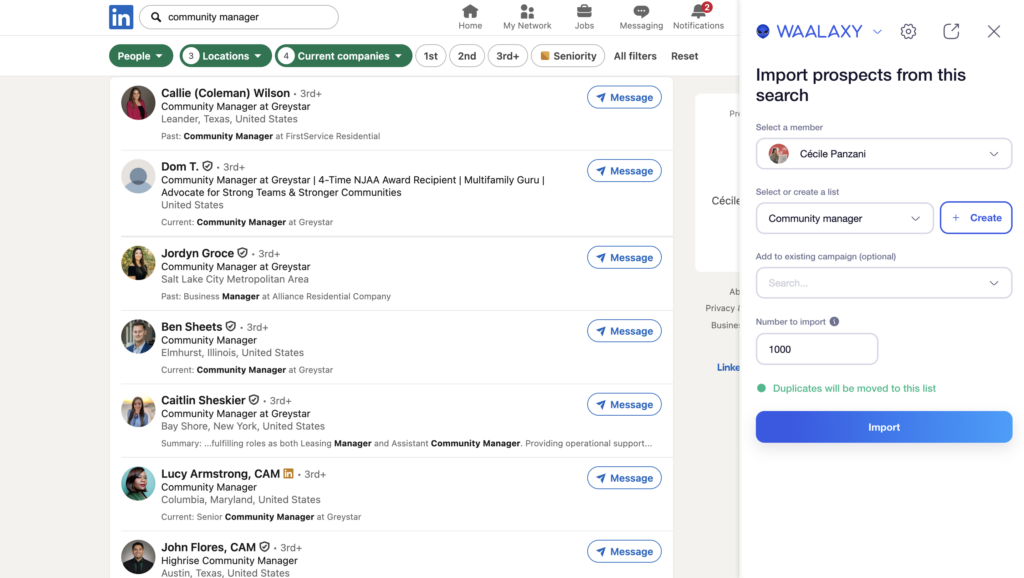The image size is (1024, 578).
Task: Click the Waalaxy alien logo
Action: 763,31
